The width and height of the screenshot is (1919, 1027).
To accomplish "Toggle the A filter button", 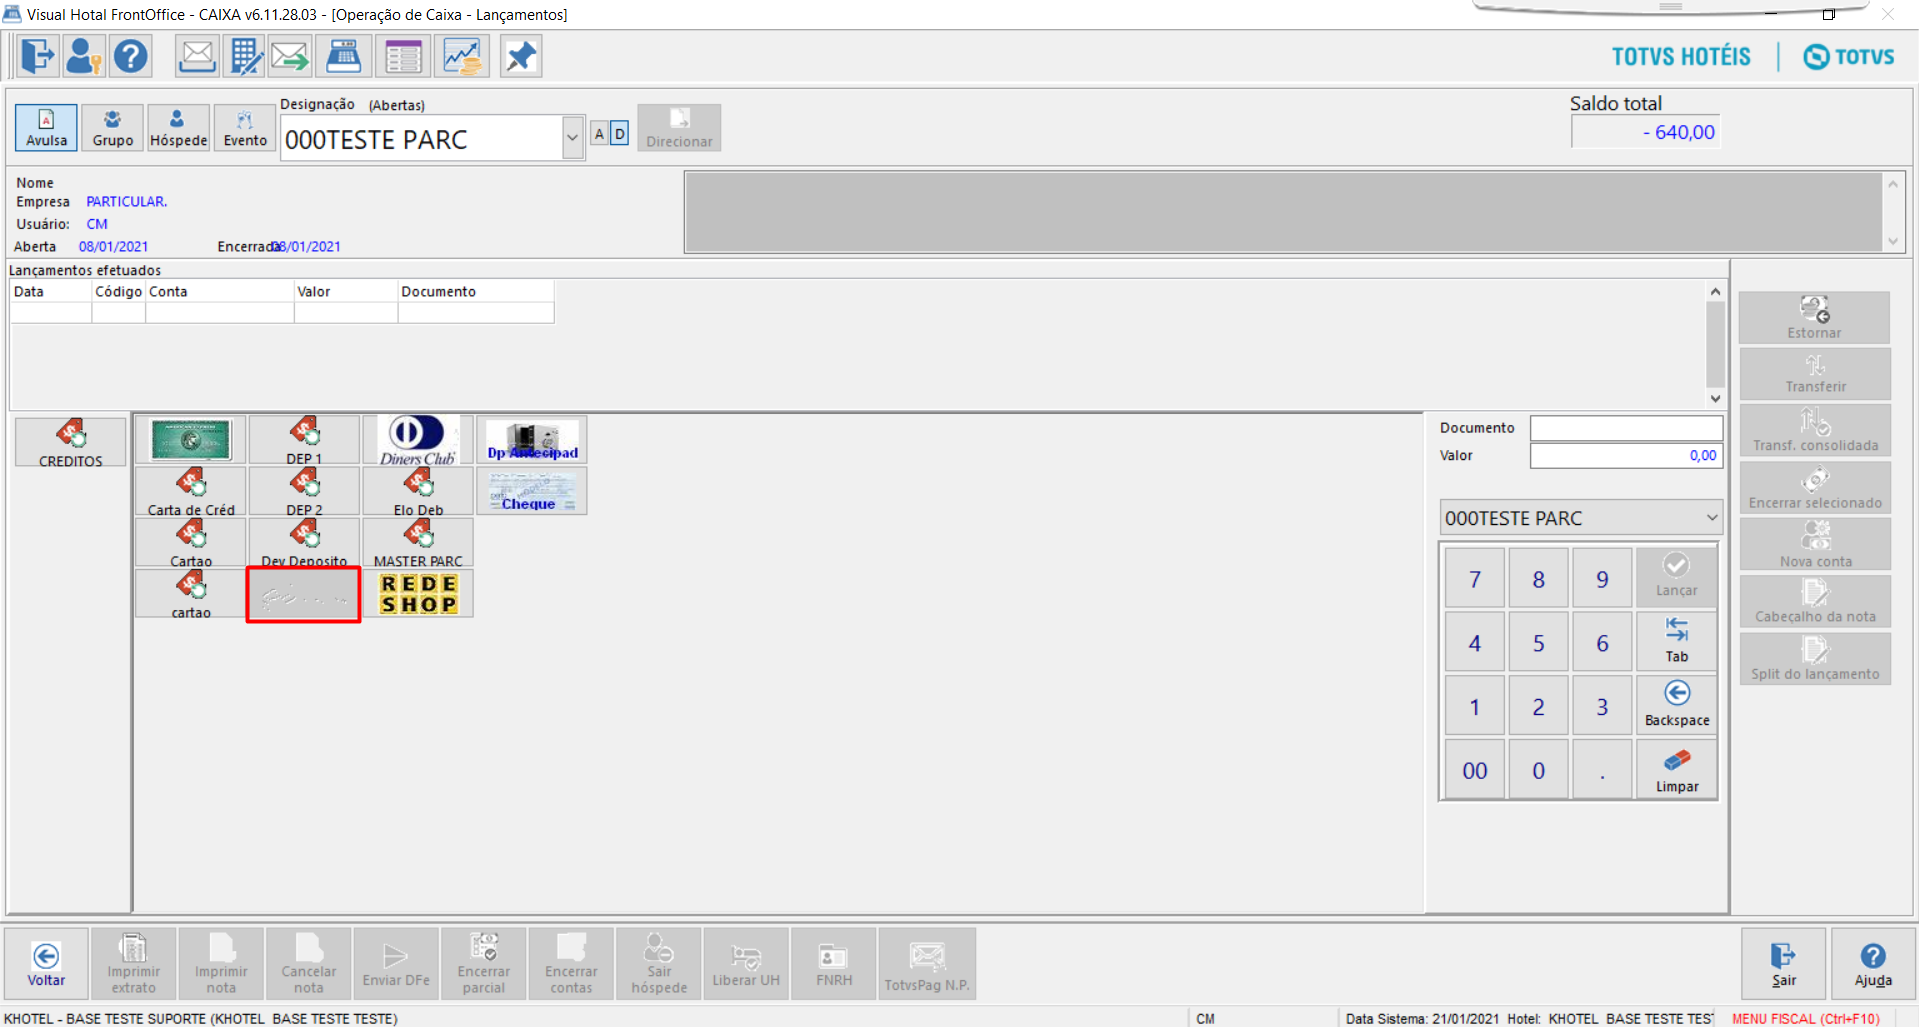I will pos(599,133).
